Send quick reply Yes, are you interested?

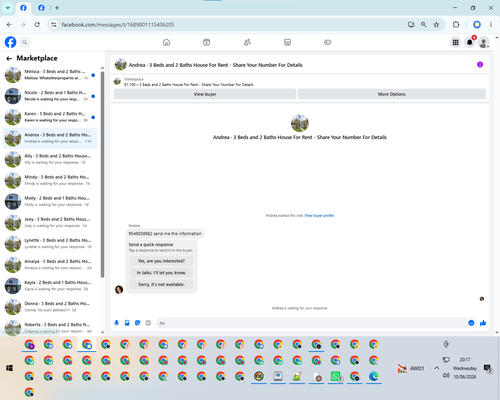[x=161, y=261]
